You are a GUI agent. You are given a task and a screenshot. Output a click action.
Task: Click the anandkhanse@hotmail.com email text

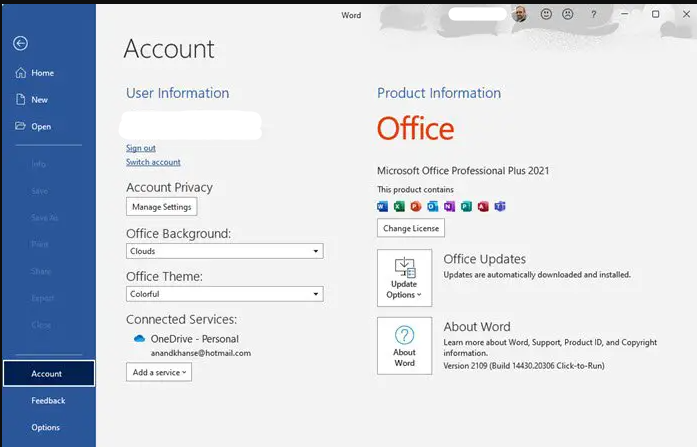click(200, 353)
